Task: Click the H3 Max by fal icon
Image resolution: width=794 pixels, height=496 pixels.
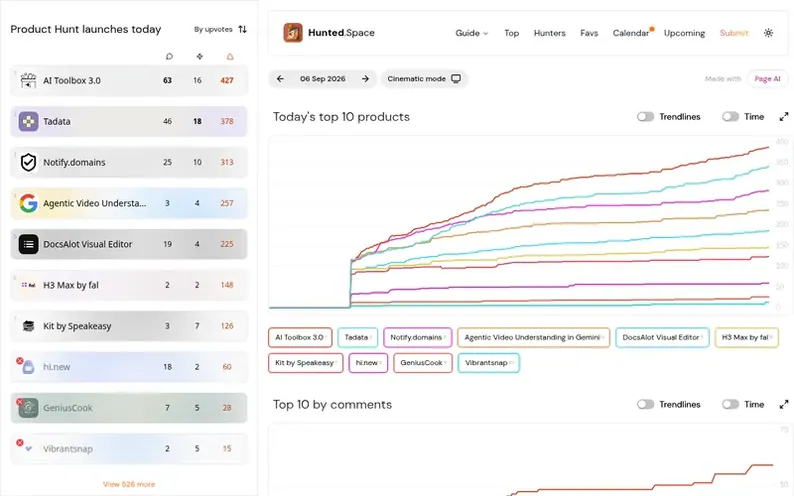Action: (x=28, y=285)
